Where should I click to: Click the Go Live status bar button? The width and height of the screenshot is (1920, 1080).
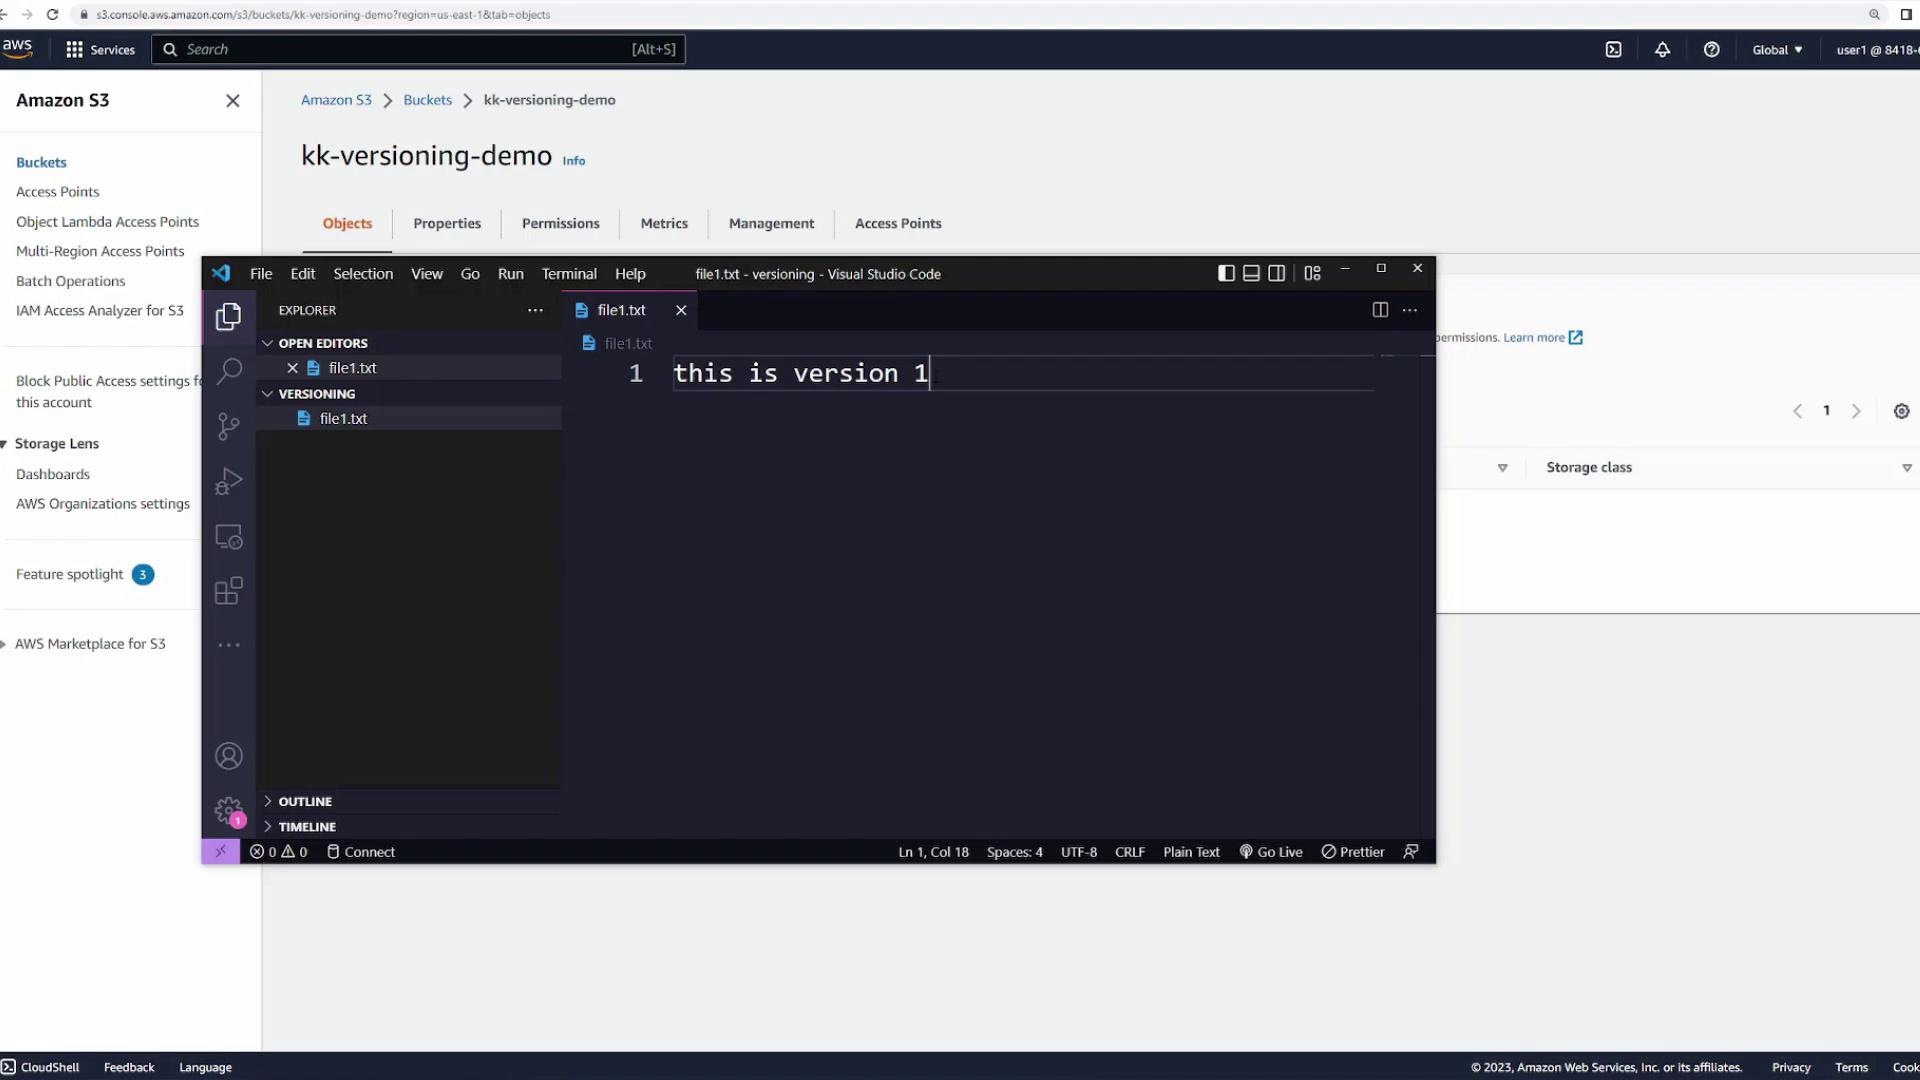1271,852
